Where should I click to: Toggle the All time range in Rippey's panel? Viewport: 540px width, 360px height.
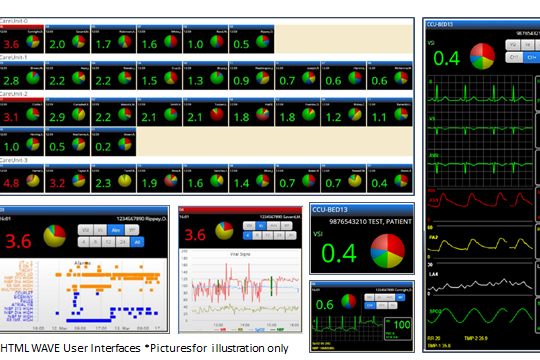point(137,242)
